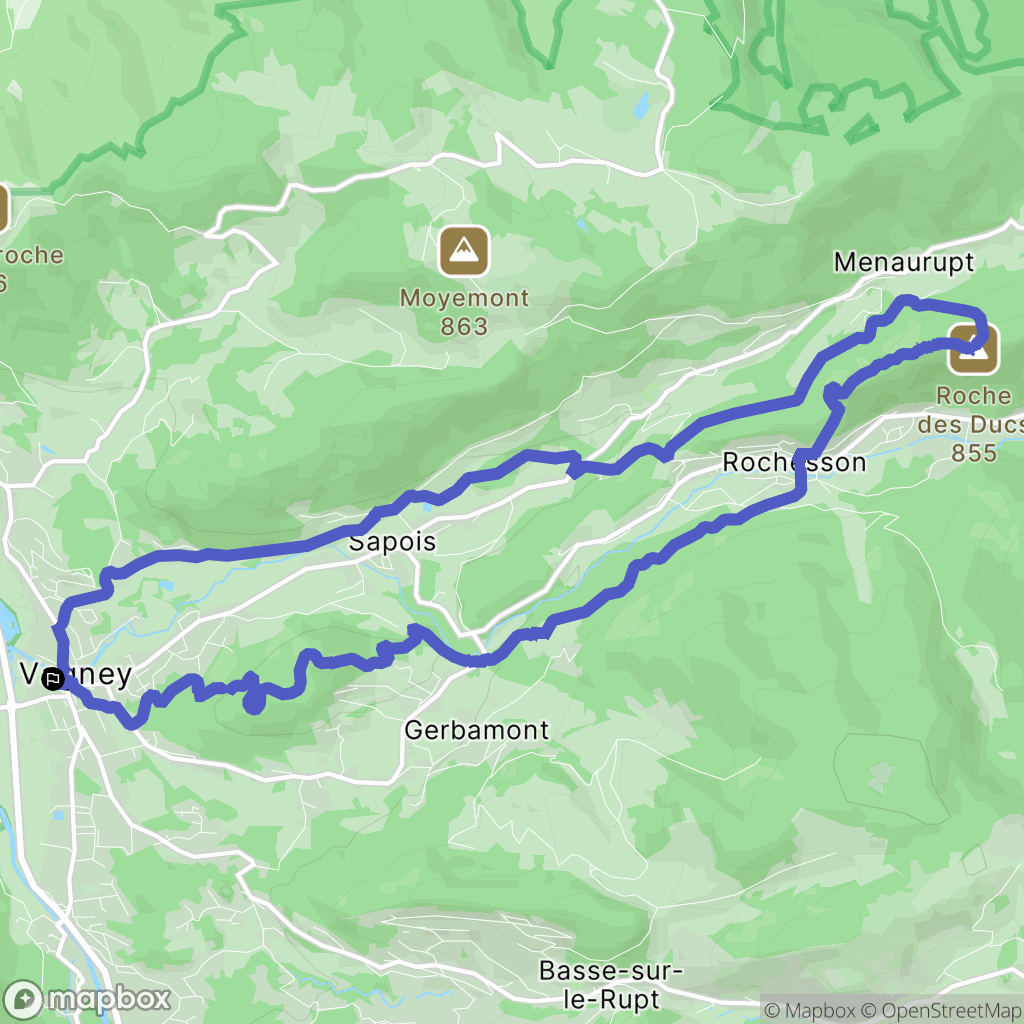This screenshot has height=1024, width=1024.
Task: Click the Roche des Ducs peak icon
Action: pyautogui.click(x=973, y=349)
